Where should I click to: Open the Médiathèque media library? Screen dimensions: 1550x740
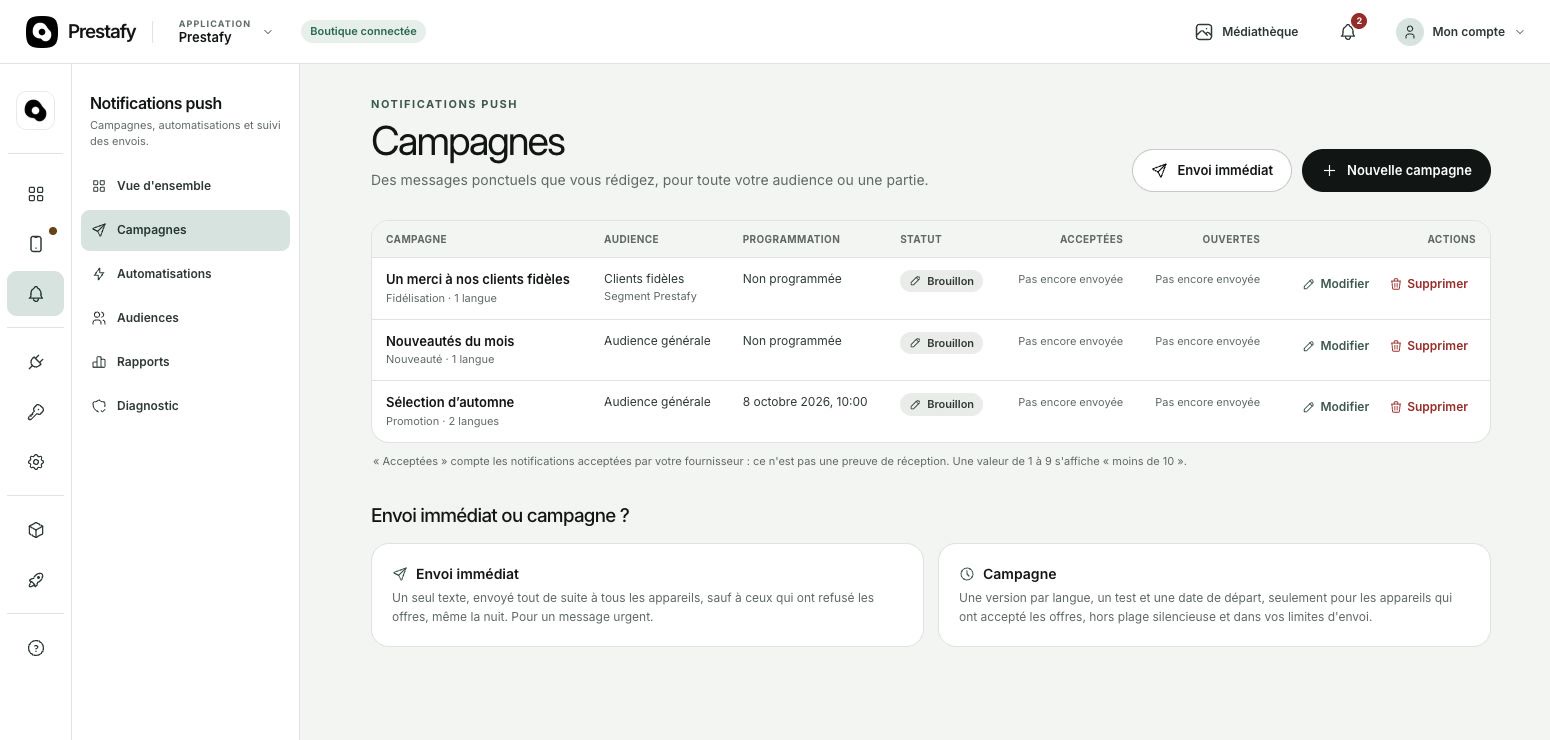pos(1247,32)
